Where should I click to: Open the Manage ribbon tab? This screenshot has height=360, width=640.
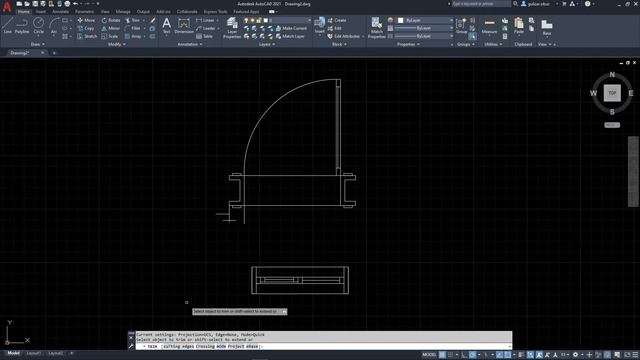click(123, 12)
